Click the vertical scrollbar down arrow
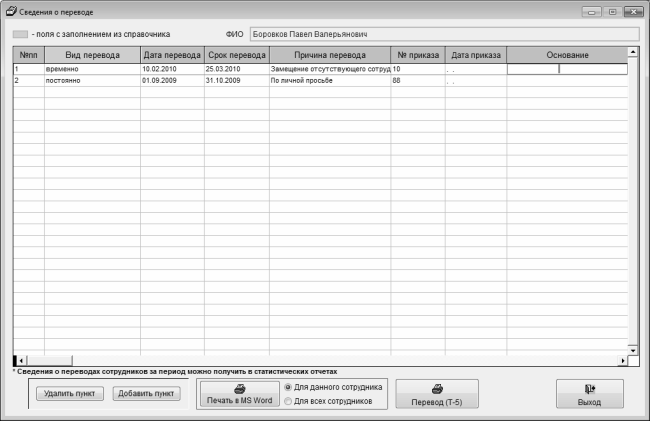The width and height of the screenshot is (650, 421). (633, 351)
